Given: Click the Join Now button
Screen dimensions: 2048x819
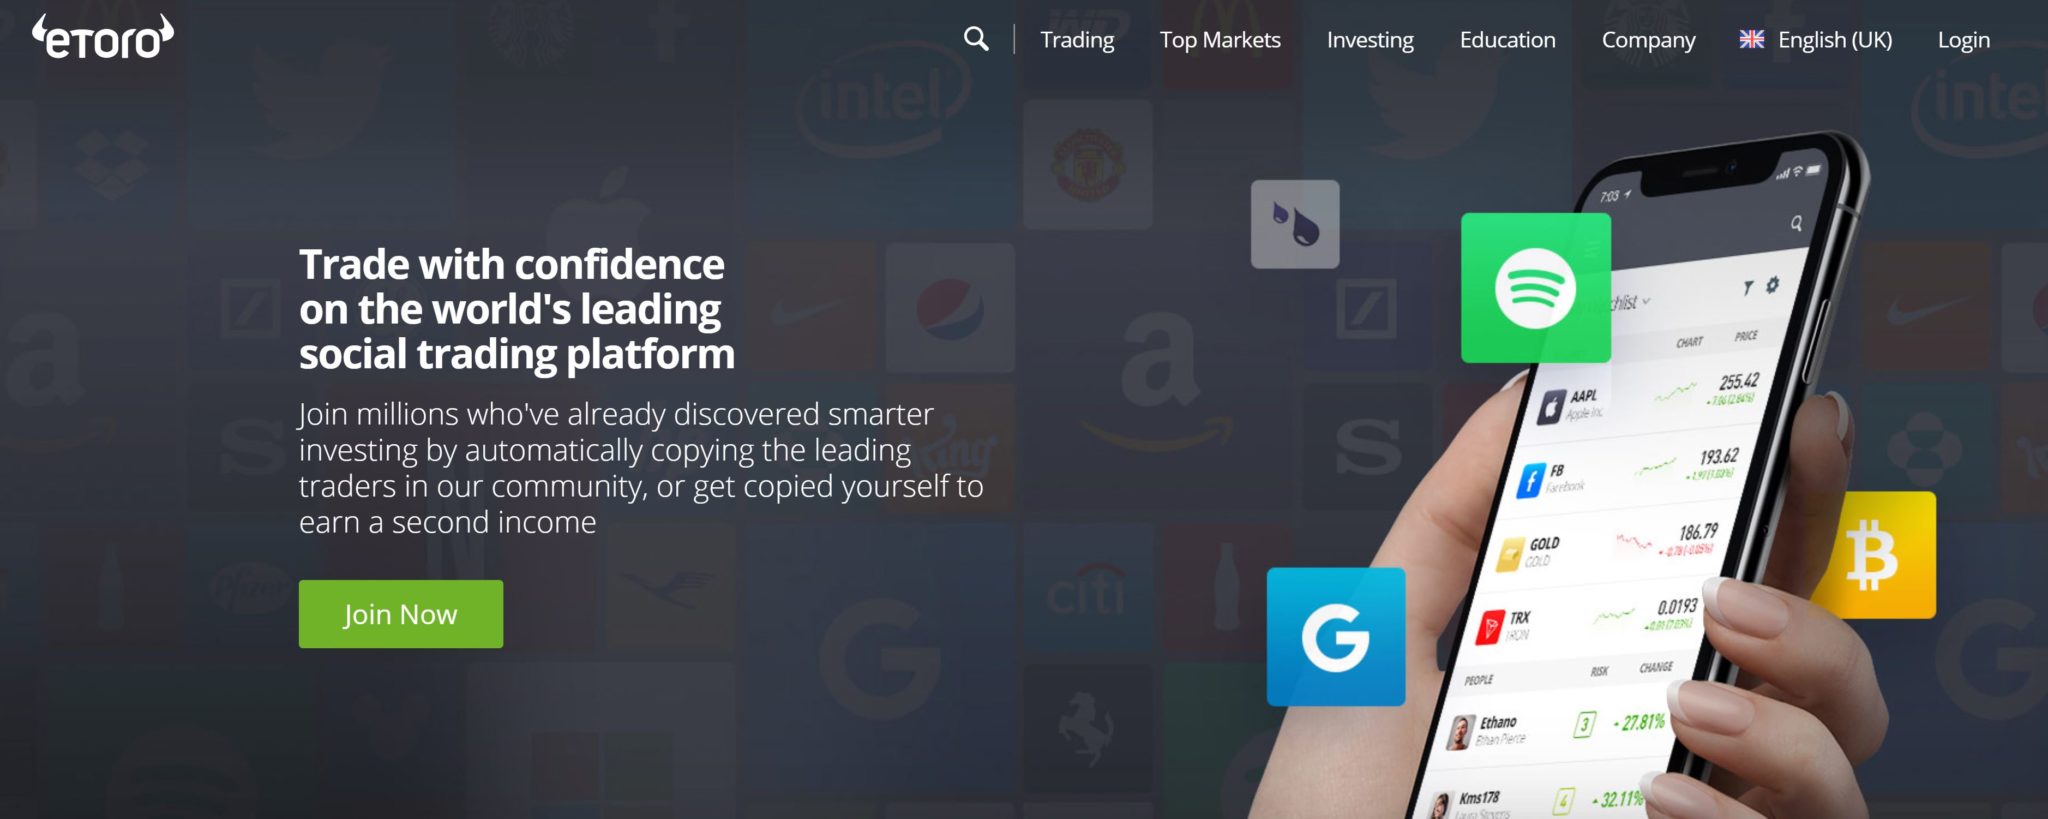Looking at the screenshot, I should tap(401, 614).
